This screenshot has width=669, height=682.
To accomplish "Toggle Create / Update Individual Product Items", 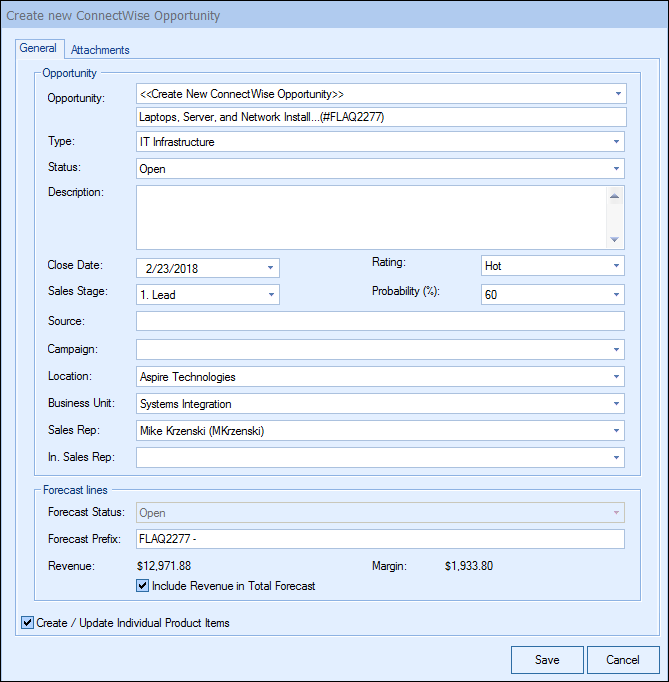I will [x=26, y=623].
